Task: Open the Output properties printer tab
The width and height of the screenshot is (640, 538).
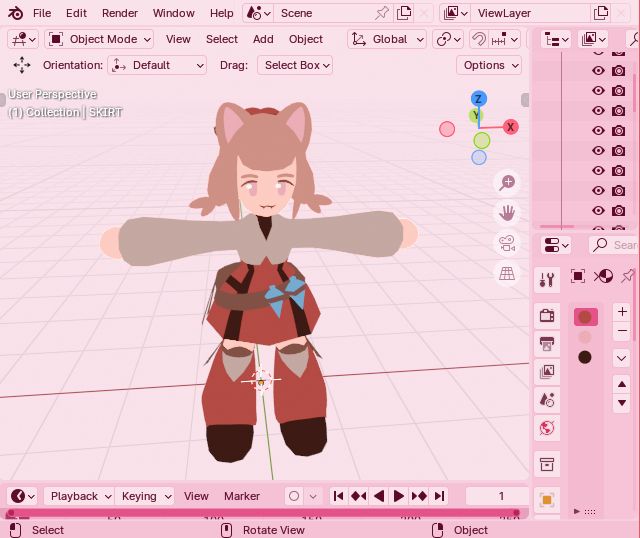Action: 547,344
